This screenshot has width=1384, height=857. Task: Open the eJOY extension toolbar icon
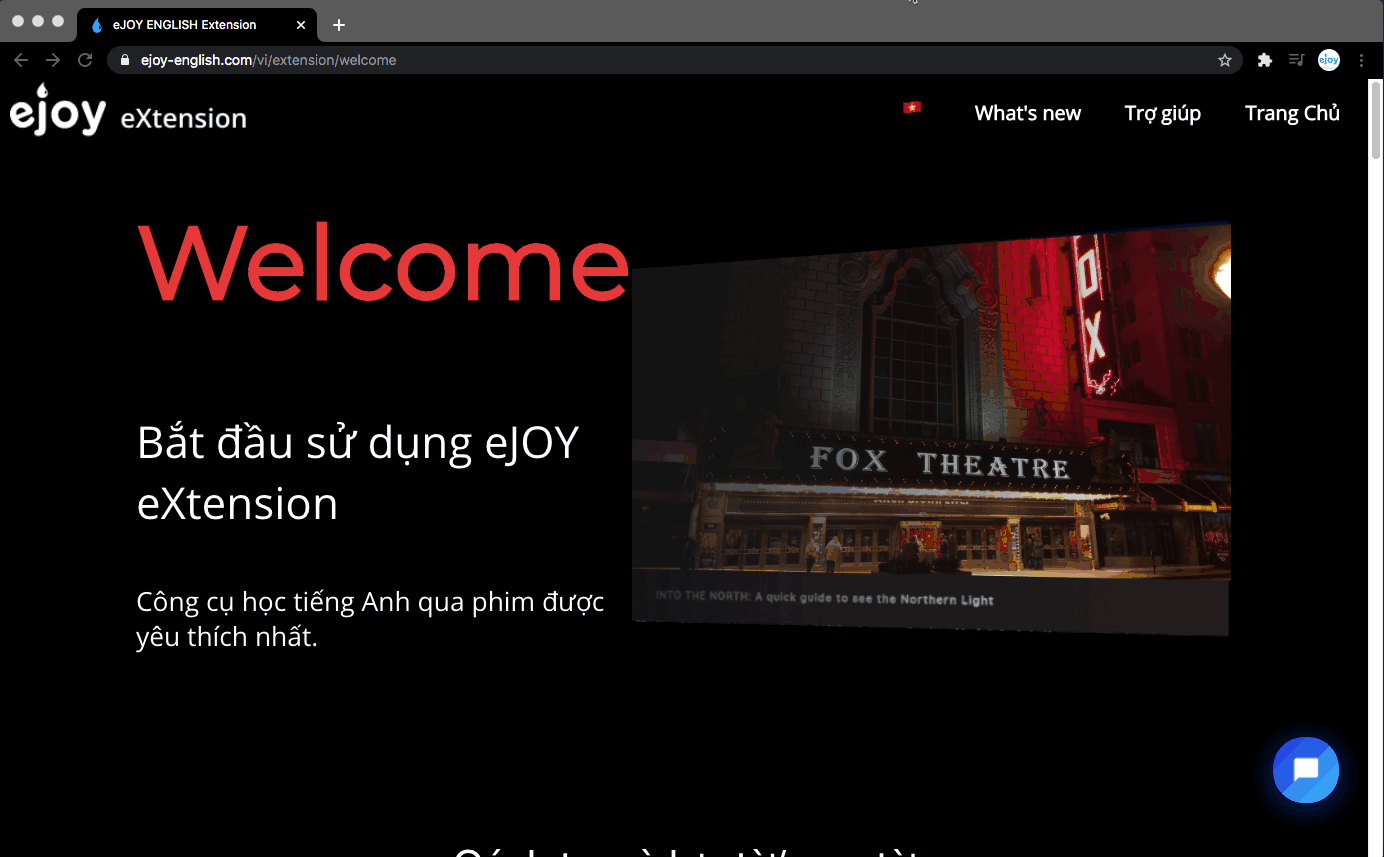(1329, 60)
